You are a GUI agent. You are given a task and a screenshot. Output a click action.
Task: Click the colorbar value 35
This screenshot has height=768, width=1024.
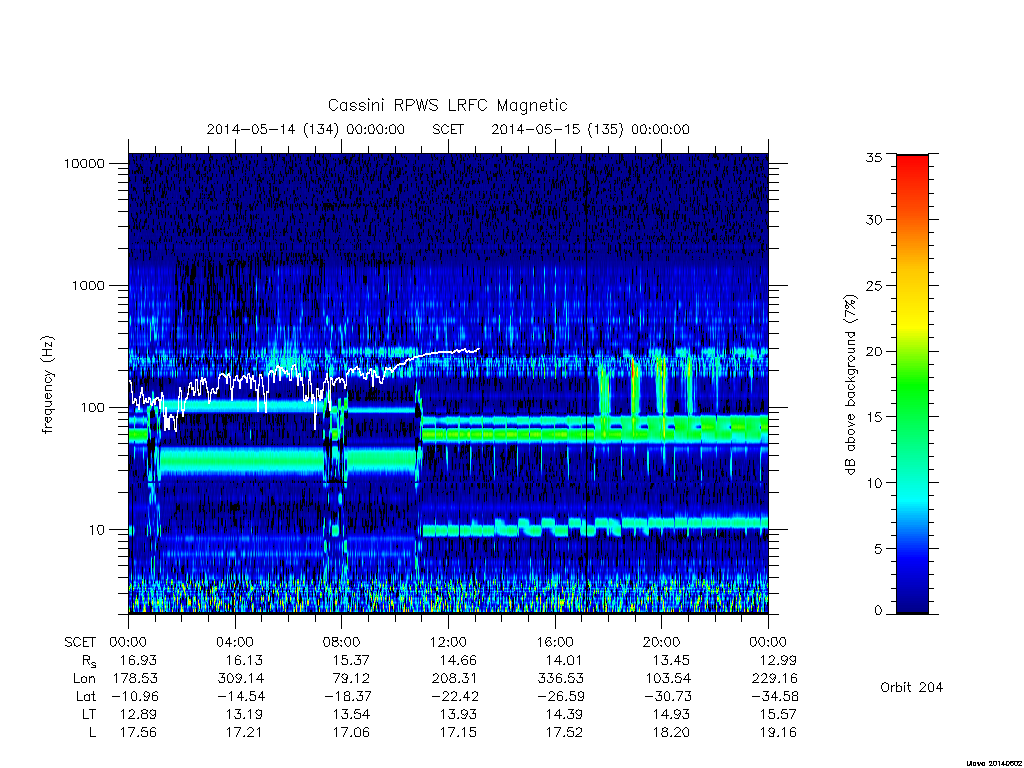873,157
